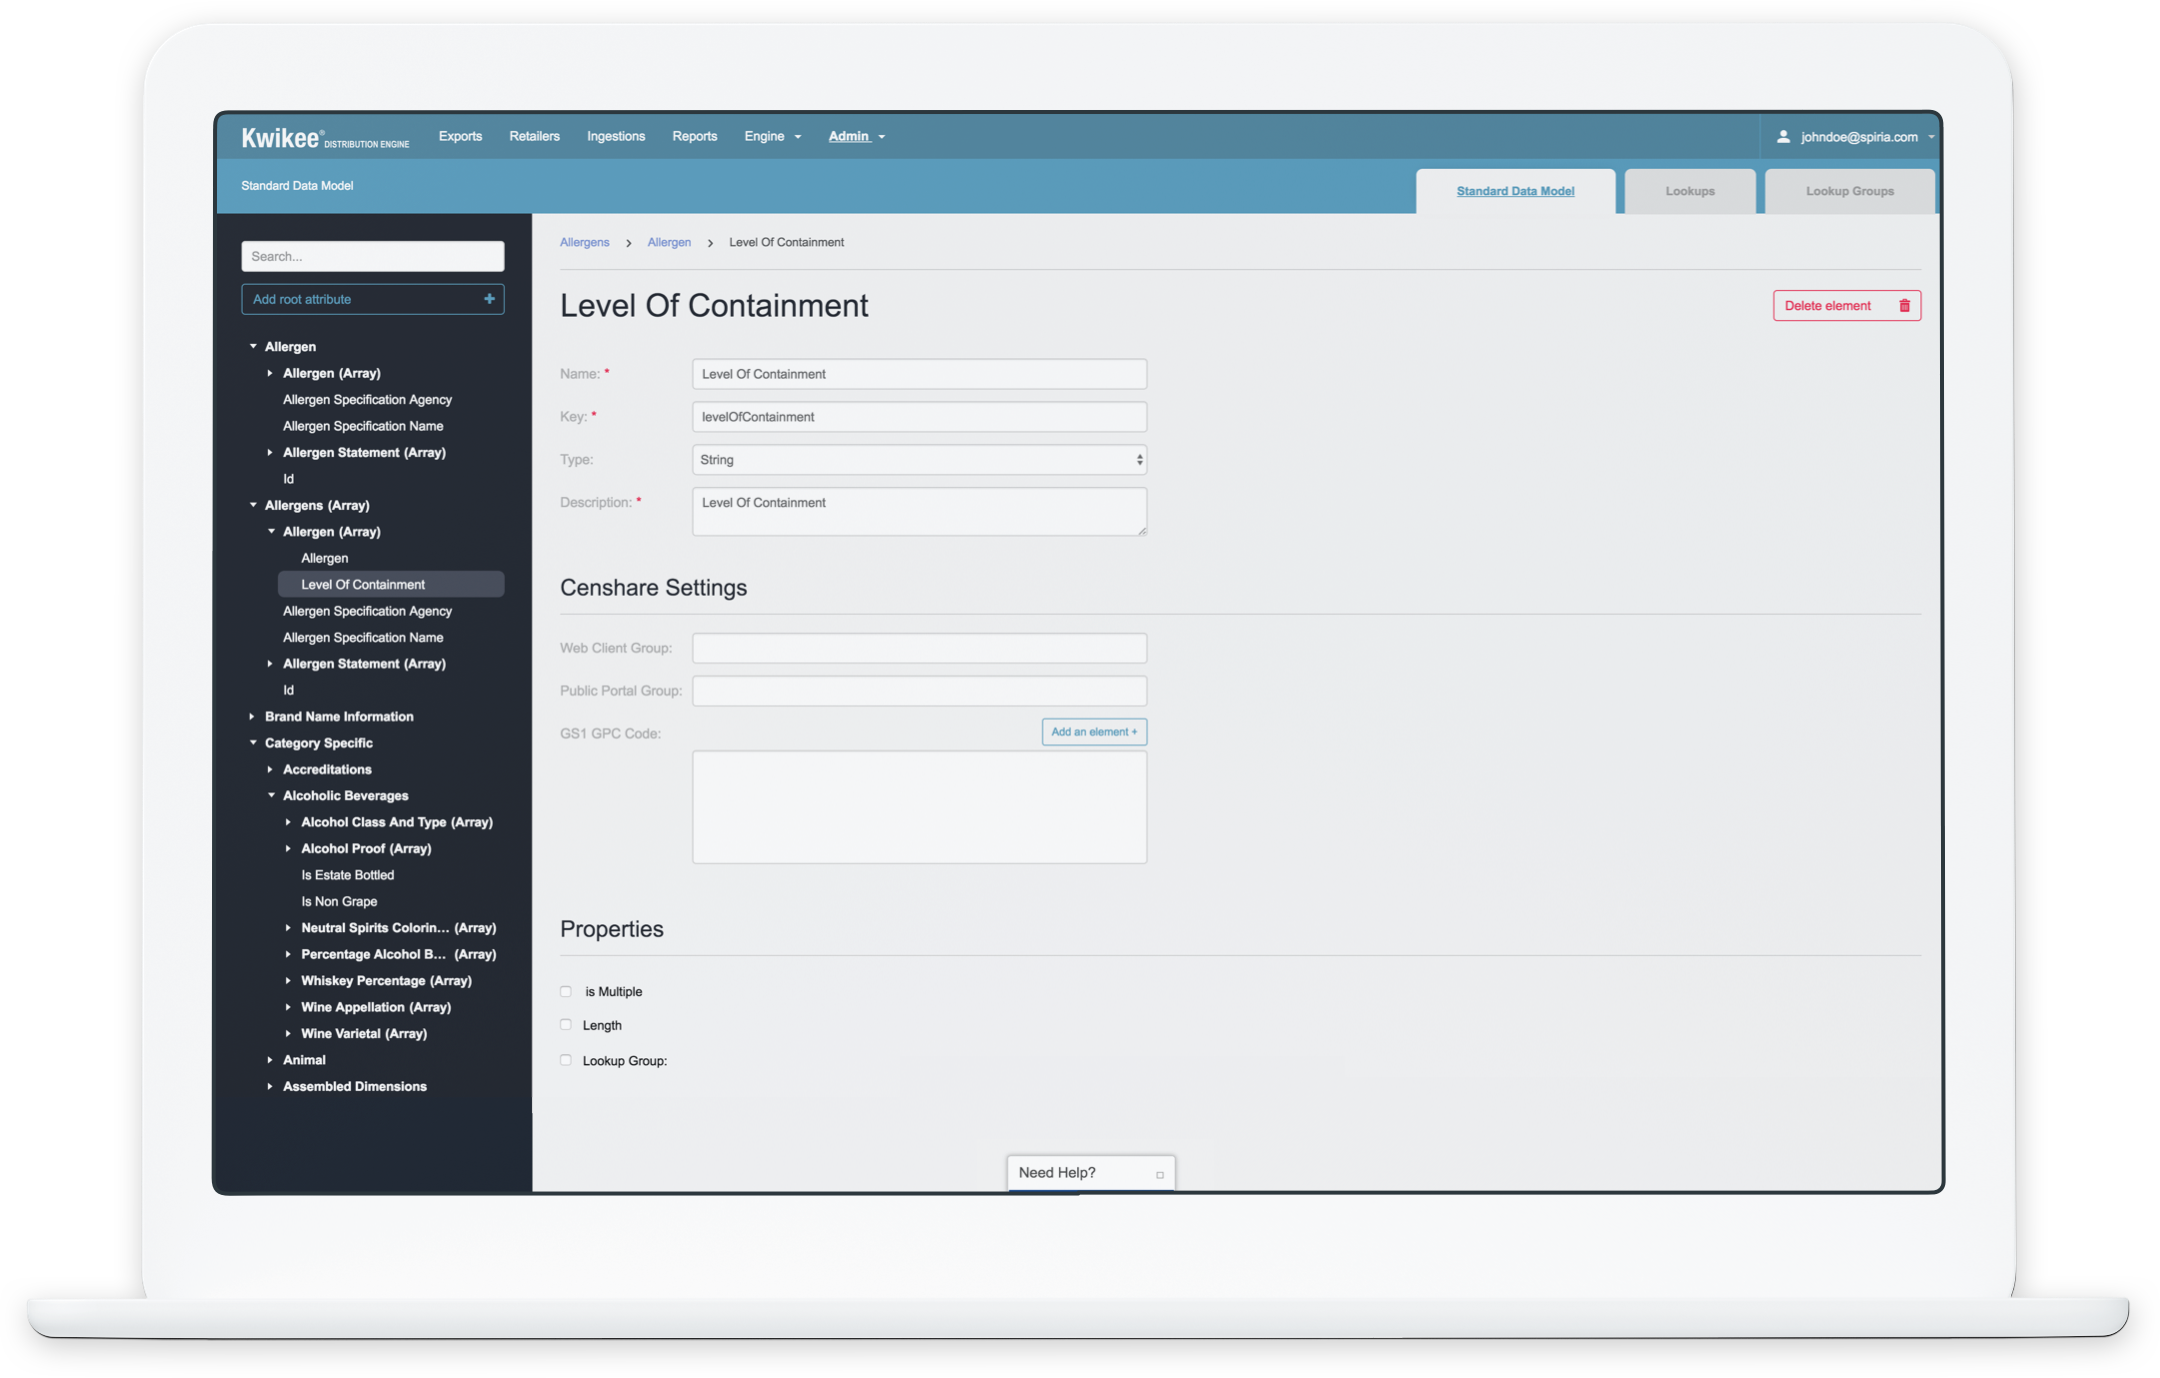Click the sidebar Search field

pyautogui.click(x=372, y=256)
